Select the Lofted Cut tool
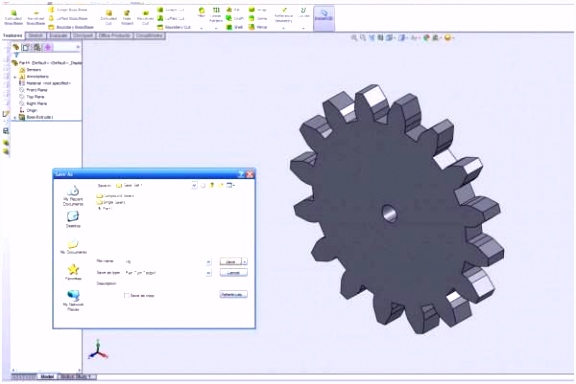The image size is (576, 384). [x=171, y=18]
